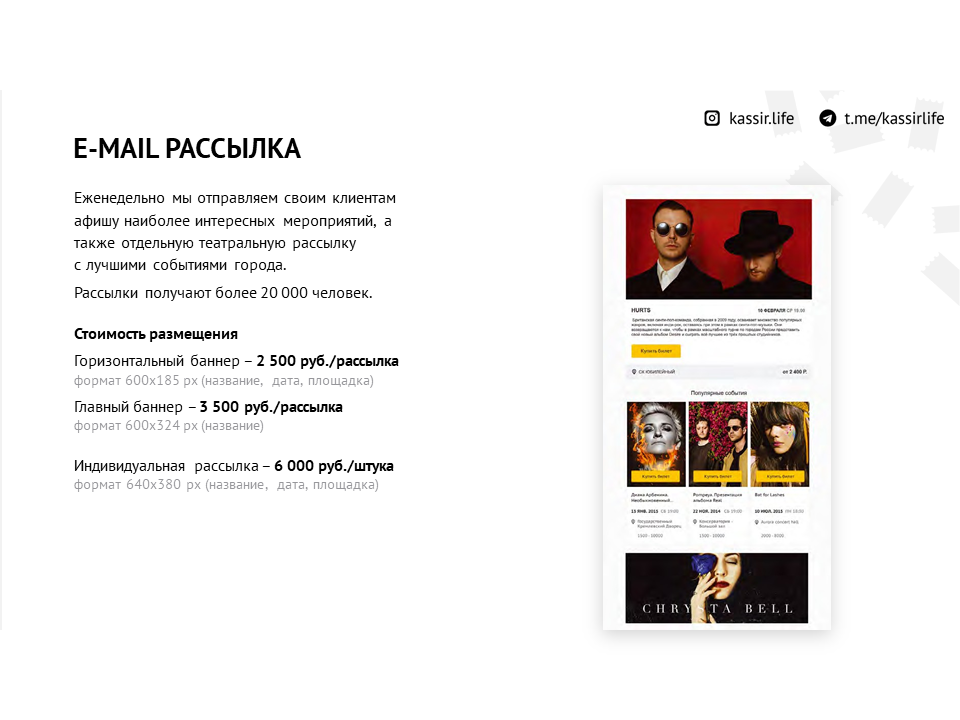This screenshot has height=720, width=960.
Task: Click the yellow buy ticket button under HURTS
Action: coord(656,351)
